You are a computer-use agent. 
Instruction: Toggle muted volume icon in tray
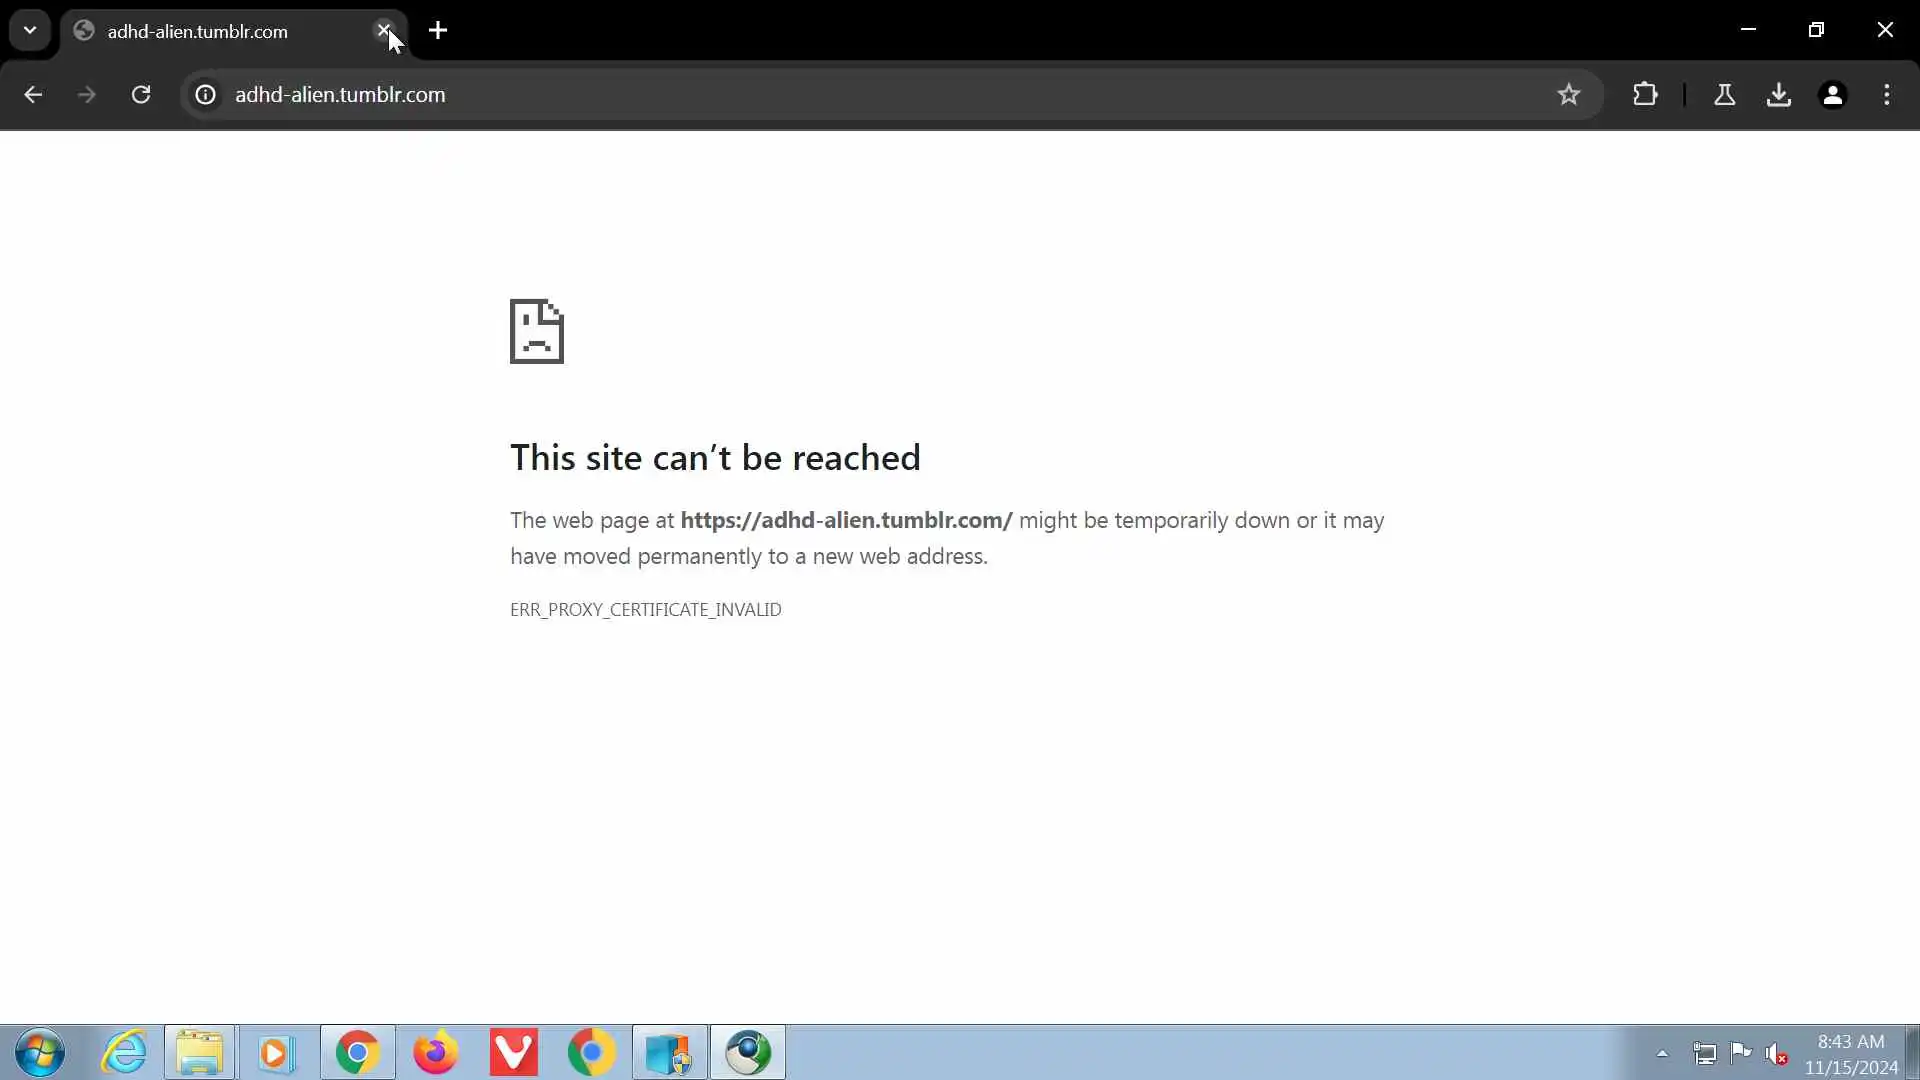tap(1776, 1053)
